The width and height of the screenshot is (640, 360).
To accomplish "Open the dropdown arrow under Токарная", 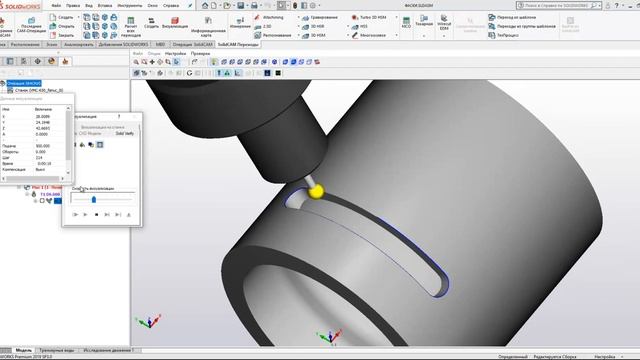I will point(424,36).
